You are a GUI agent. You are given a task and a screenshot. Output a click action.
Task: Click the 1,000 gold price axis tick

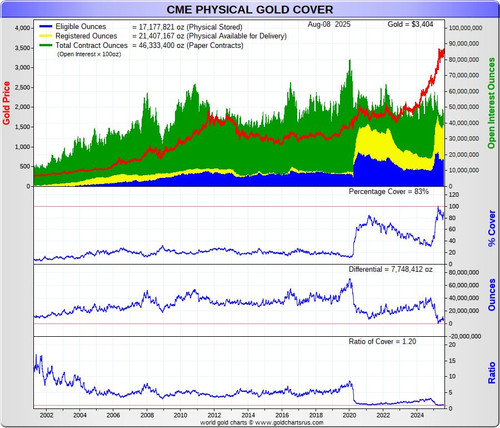[22, 147]
